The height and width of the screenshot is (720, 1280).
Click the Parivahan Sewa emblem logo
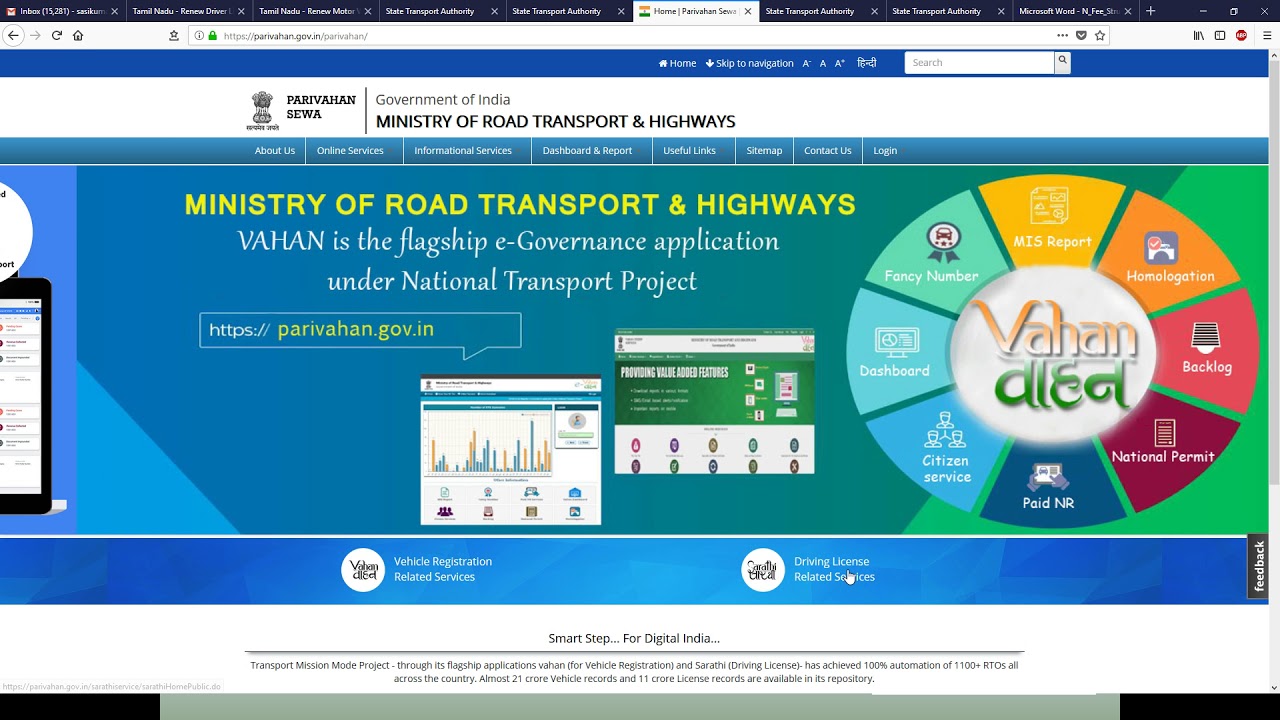(262, 110)
